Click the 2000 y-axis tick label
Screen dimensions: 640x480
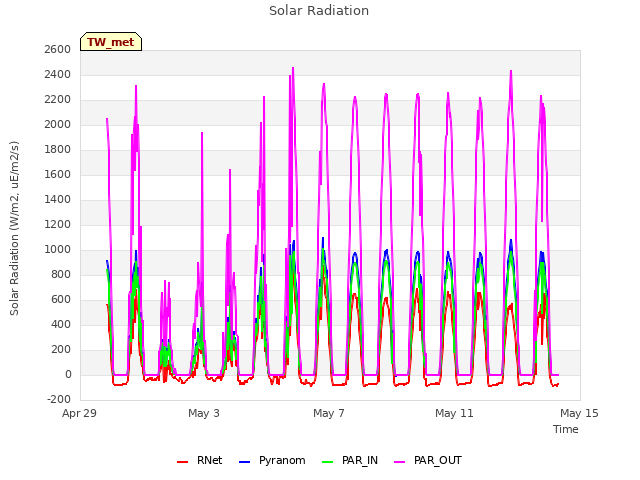point(58,124)
